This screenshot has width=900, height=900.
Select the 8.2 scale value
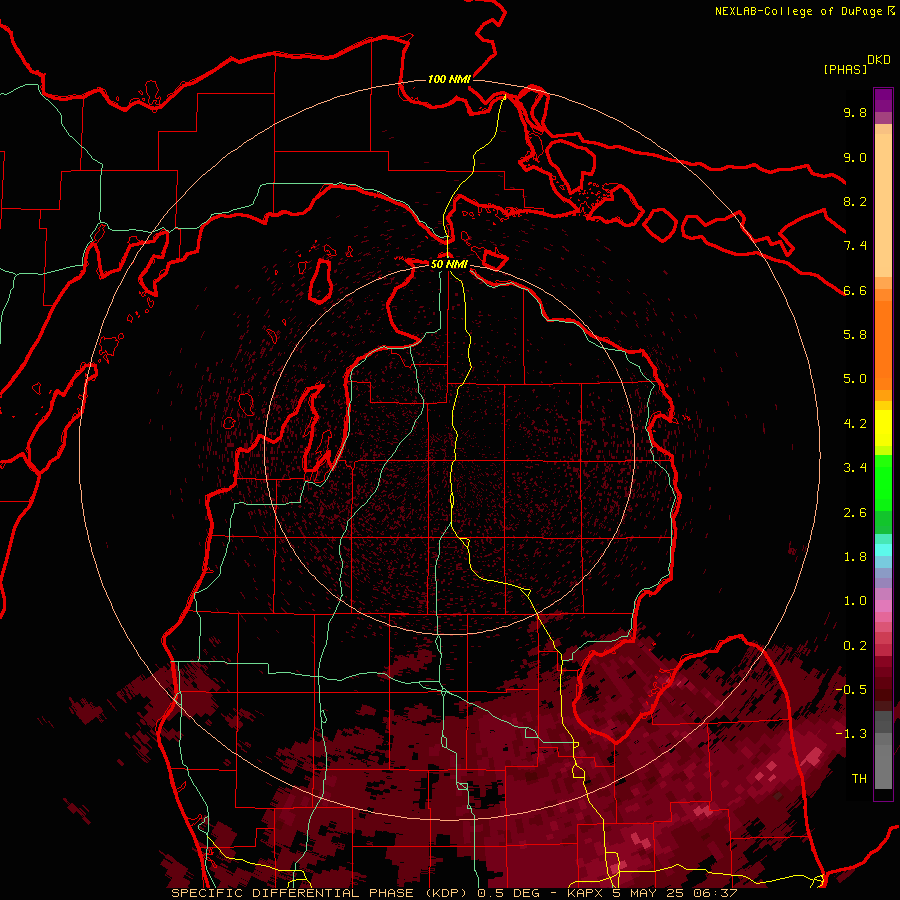point(855,201)
